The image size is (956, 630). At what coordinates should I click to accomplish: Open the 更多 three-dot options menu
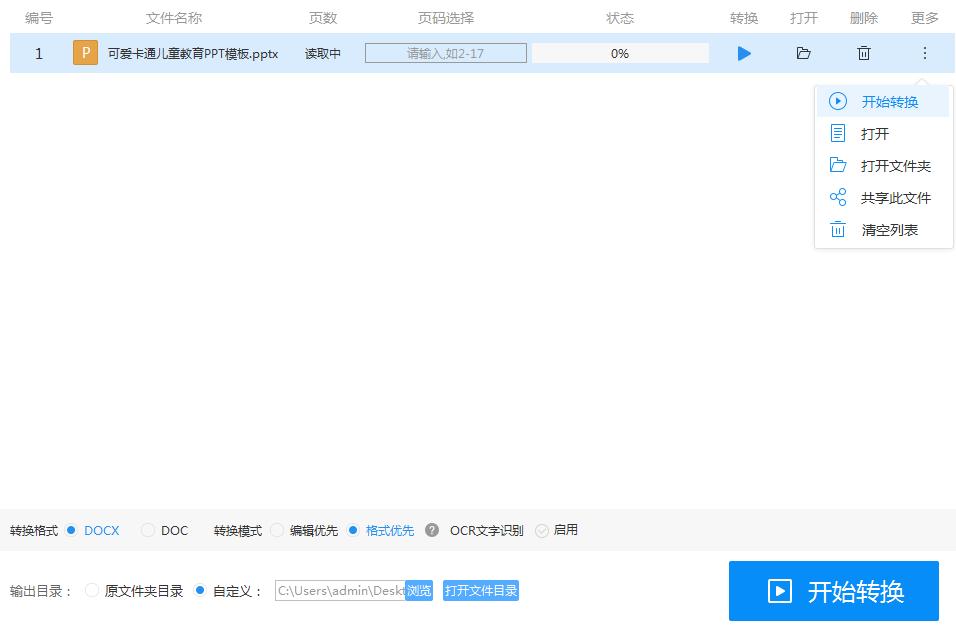coord(924,53)
